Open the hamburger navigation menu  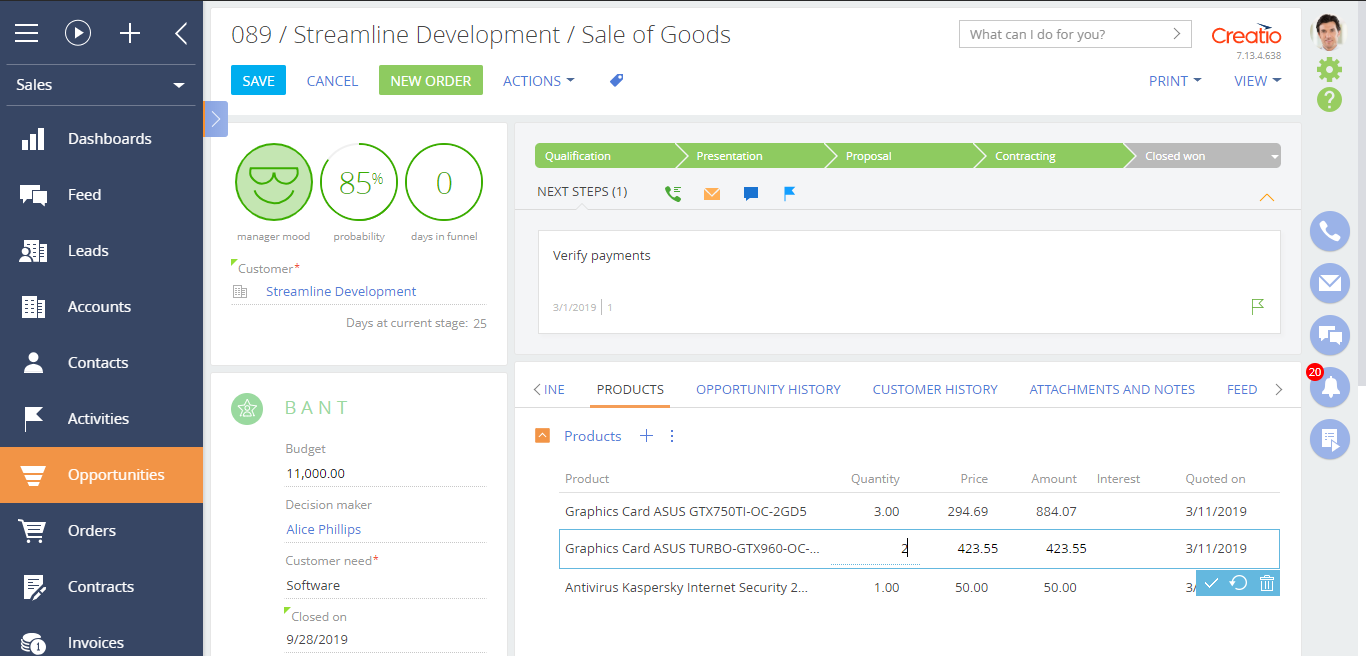[x=27, y=33]
